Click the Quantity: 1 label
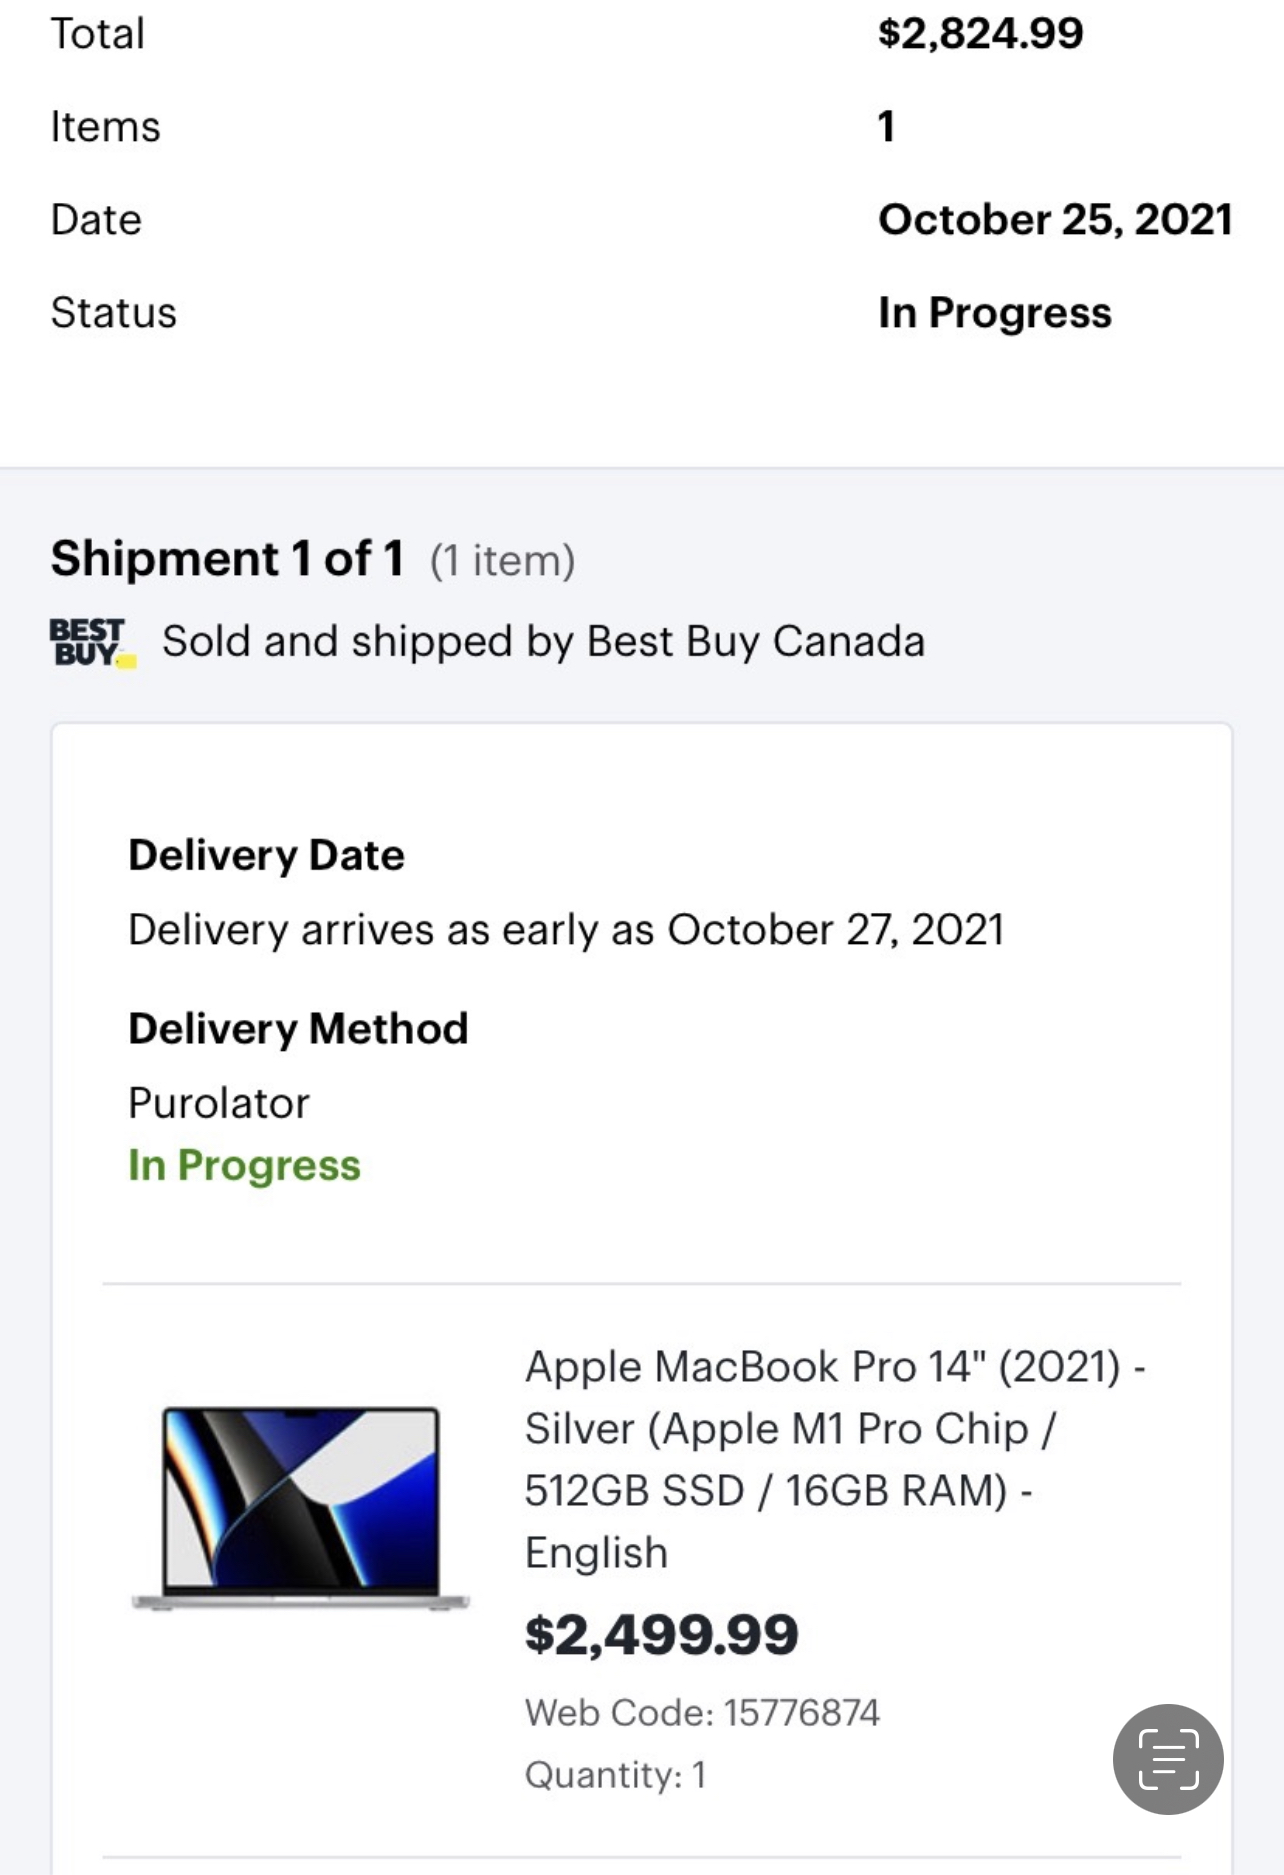The width and height of the screenshot is (1284, 1875). 615,1774
